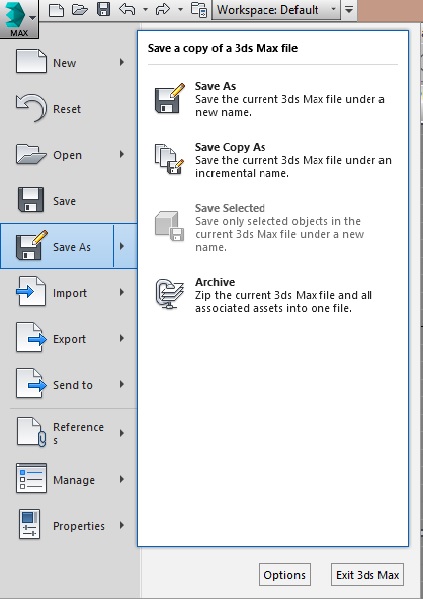Screen dimensions: 423x599
Task: Click the Import page arrow icon
Action: click(x=31, y=291)
